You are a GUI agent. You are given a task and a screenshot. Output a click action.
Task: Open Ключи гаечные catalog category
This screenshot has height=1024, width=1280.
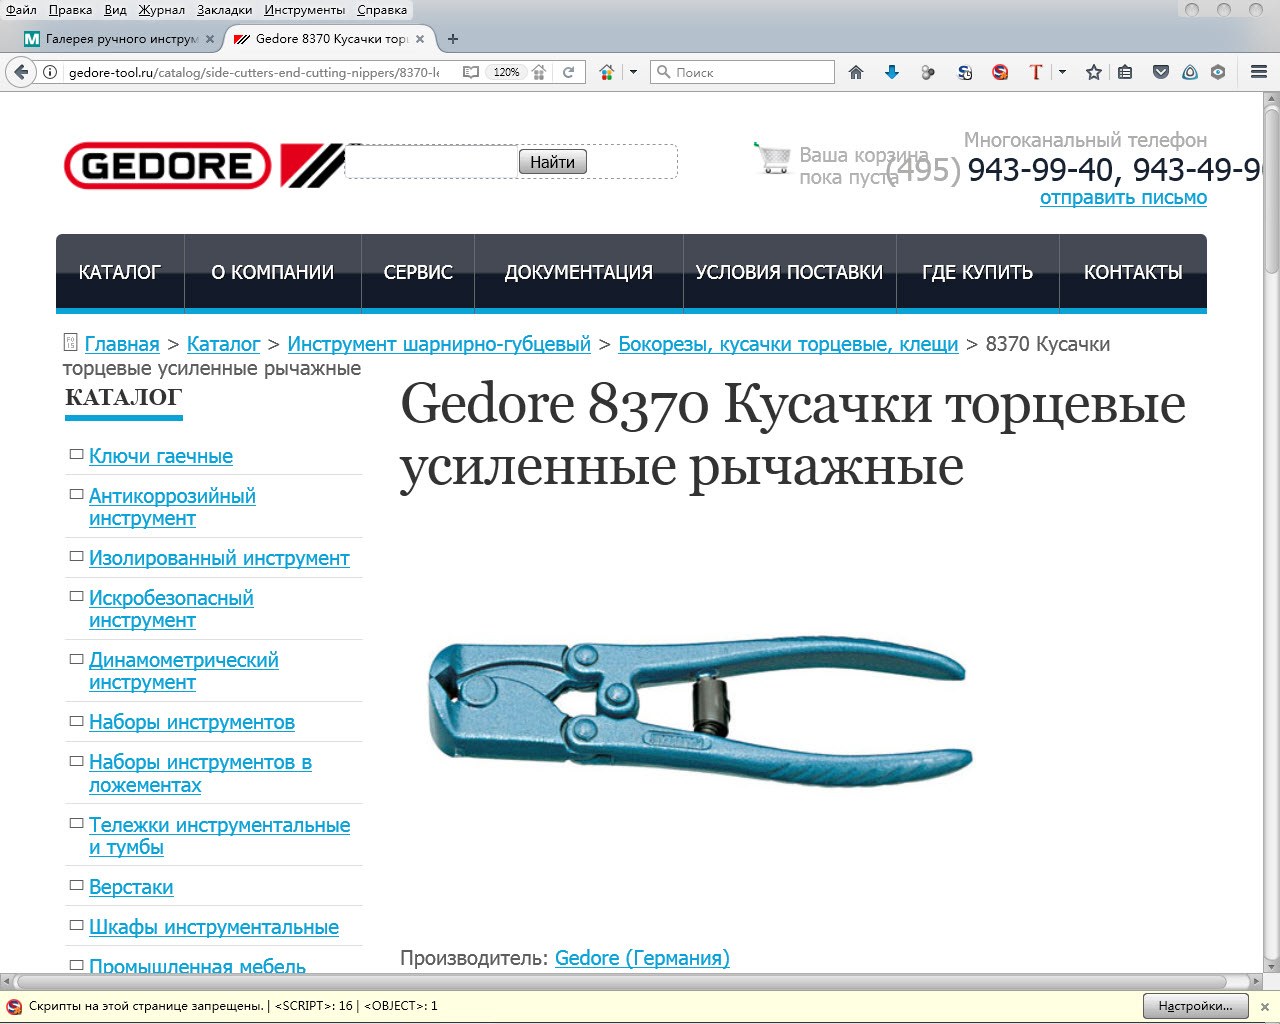point(161,456)
